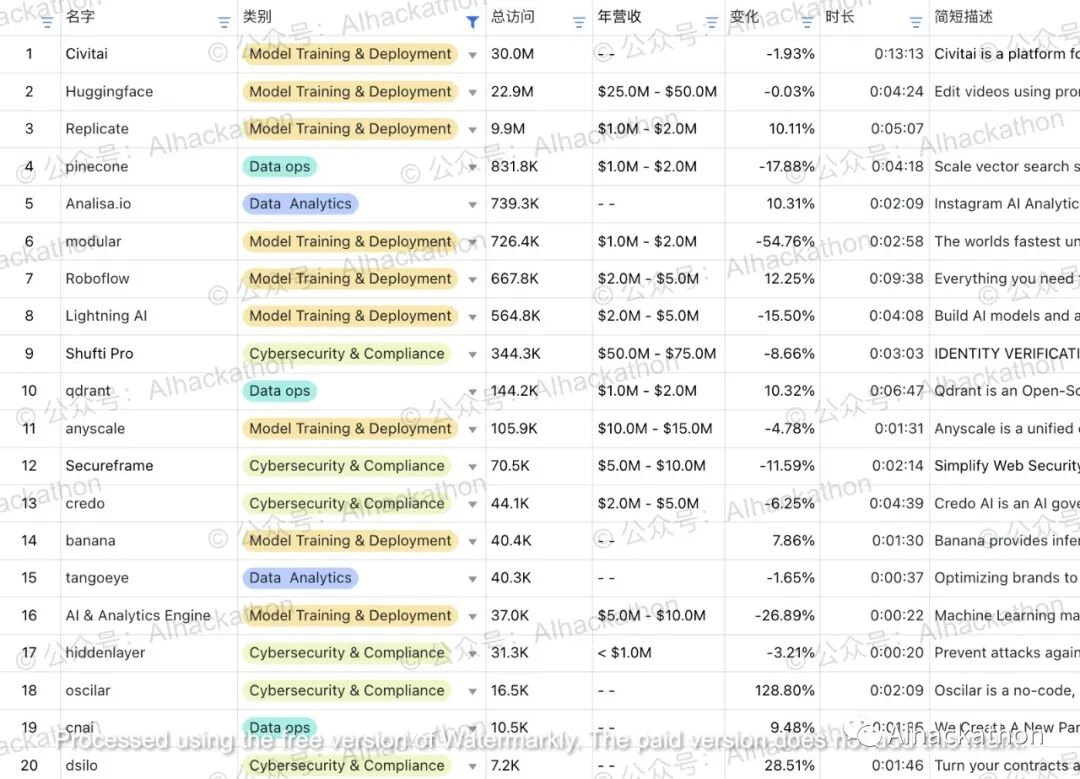1080x779 pixels.
Task: Click the modular name cell
Action: coord(149,241)
